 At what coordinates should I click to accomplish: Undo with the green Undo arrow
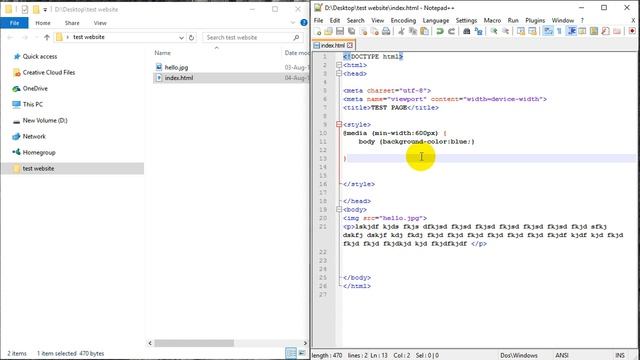[440, 31]
